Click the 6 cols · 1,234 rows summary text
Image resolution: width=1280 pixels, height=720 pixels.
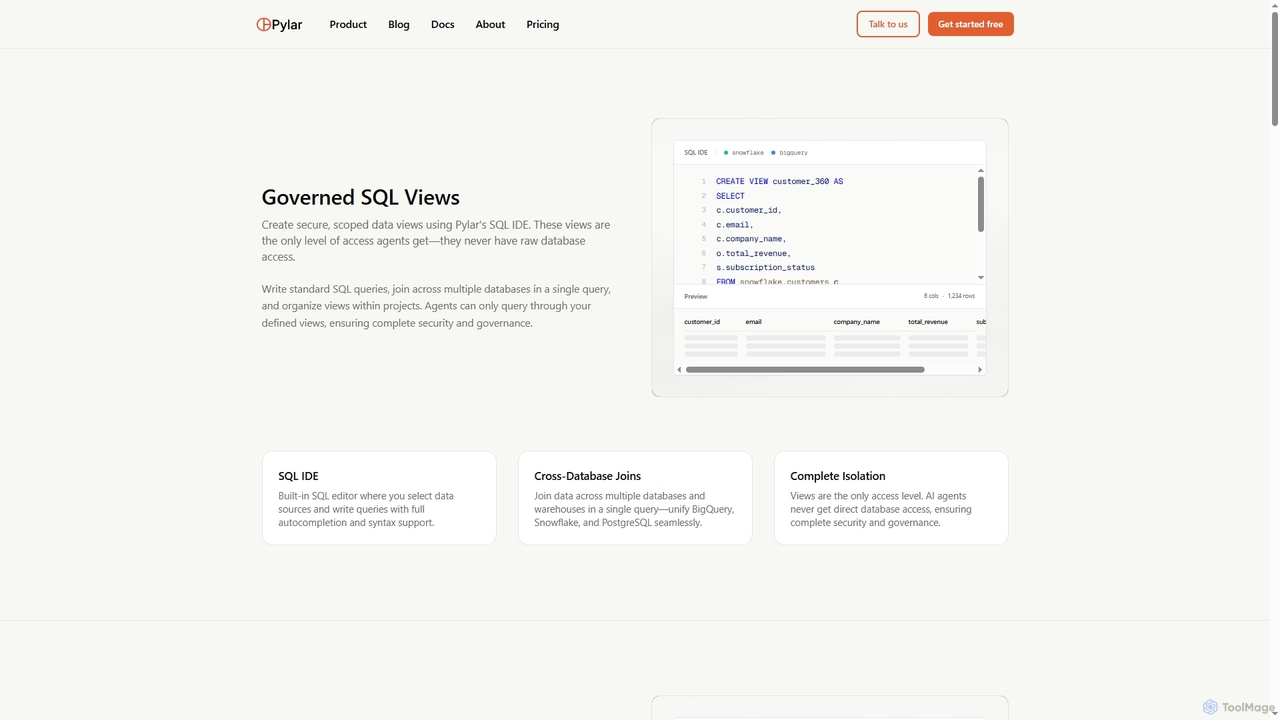[949, 296]
